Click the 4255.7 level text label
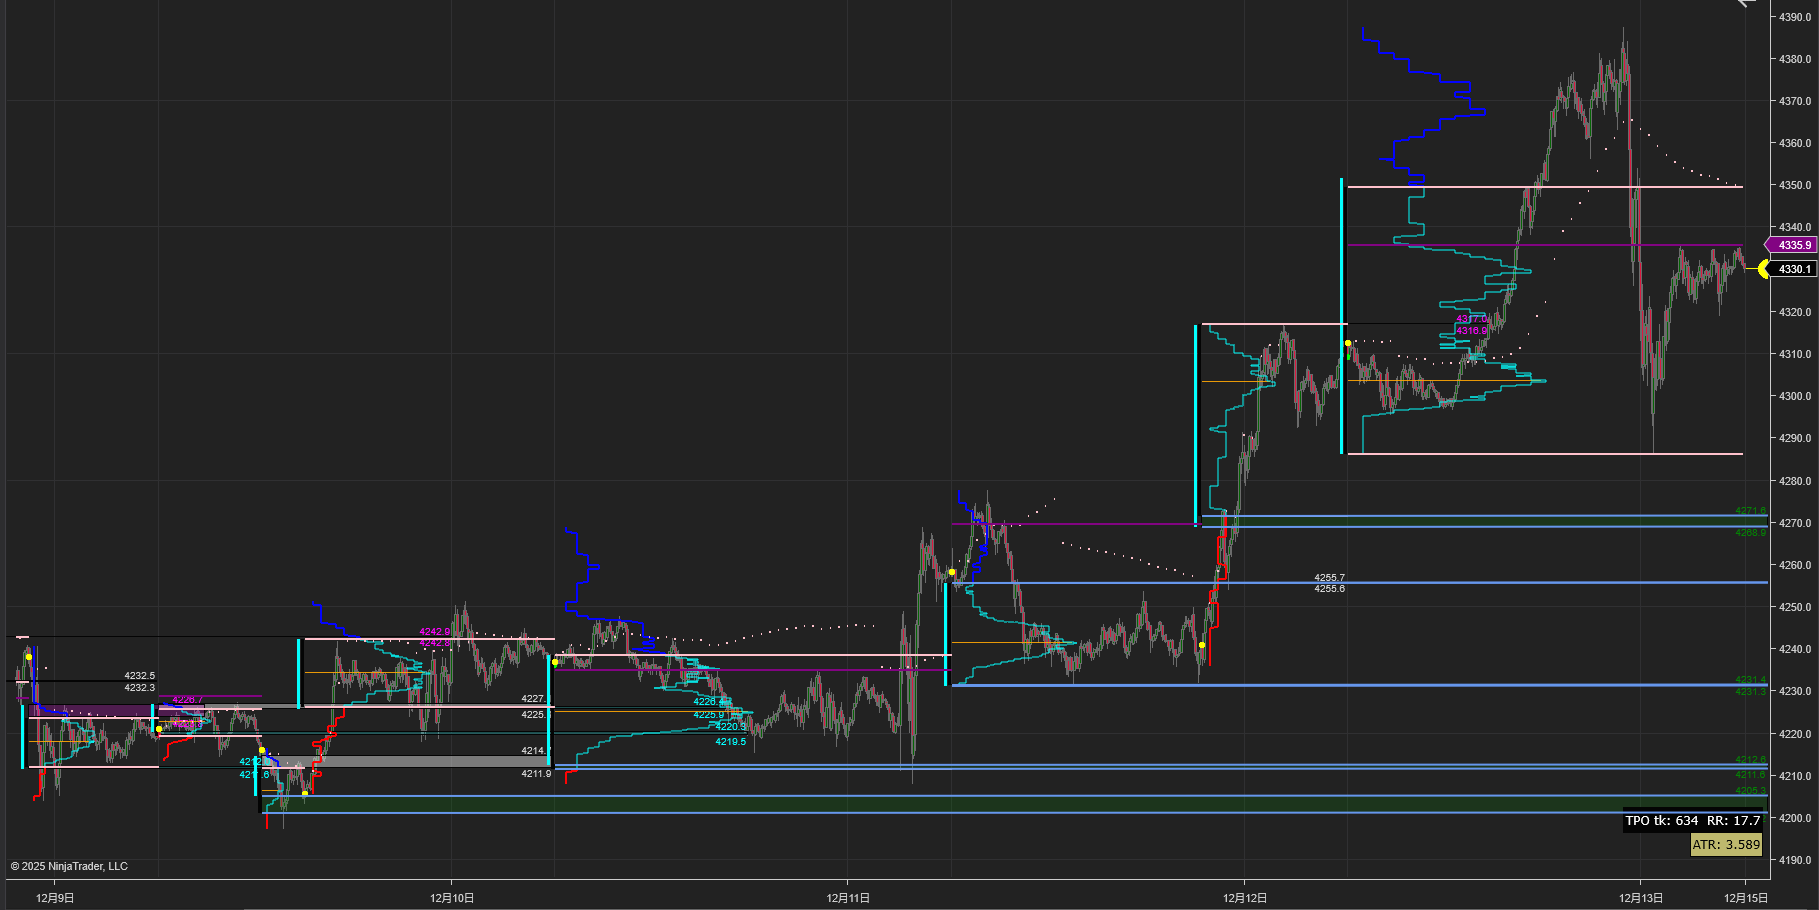The width and height of the screenshot is (1819, 910). pos(1329,578)
